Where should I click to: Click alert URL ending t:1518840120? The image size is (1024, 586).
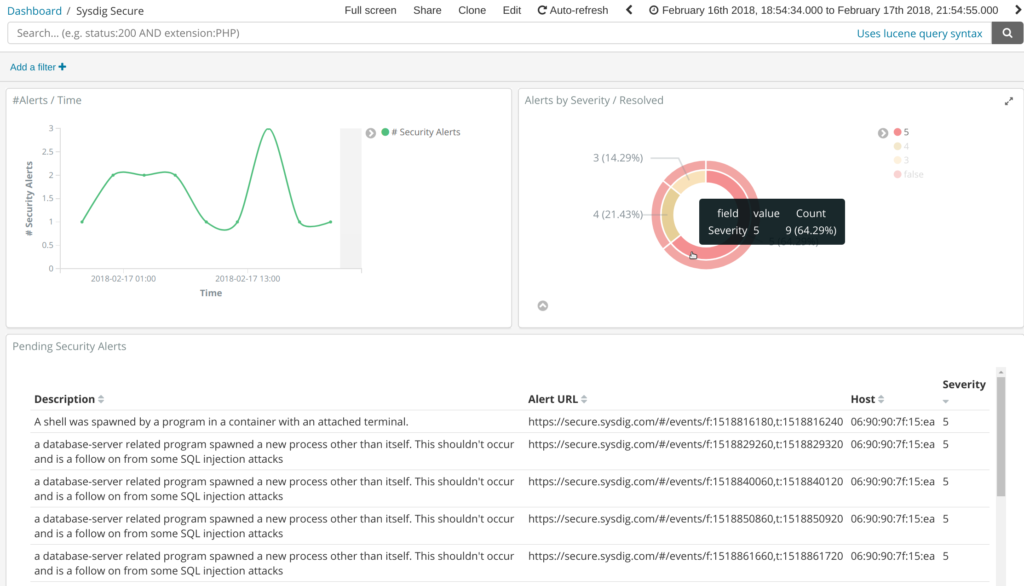point(685,481)
